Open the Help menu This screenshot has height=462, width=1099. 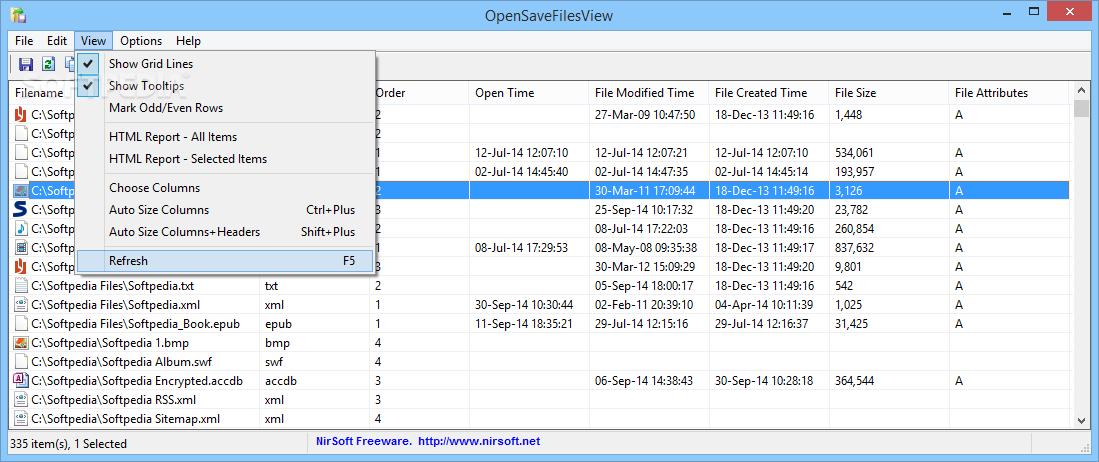tap(189, 41)
